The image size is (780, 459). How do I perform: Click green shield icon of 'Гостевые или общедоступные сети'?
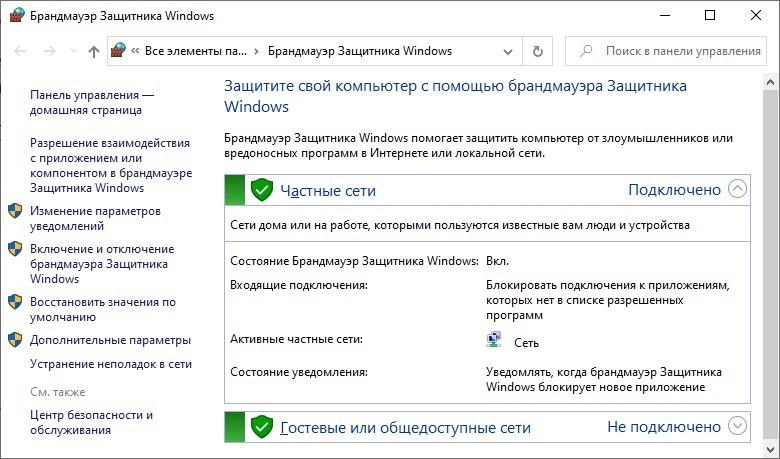point(262,427)
